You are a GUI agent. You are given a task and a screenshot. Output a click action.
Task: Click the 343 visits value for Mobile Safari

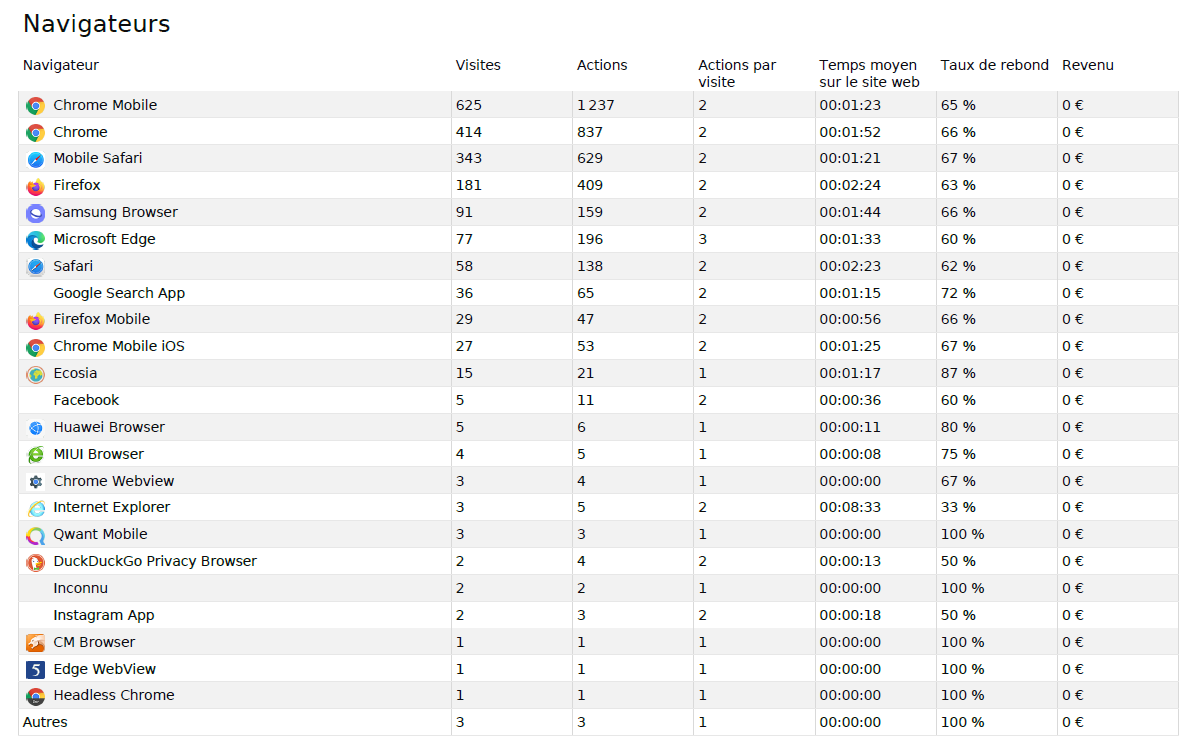[x=468, y=158]
